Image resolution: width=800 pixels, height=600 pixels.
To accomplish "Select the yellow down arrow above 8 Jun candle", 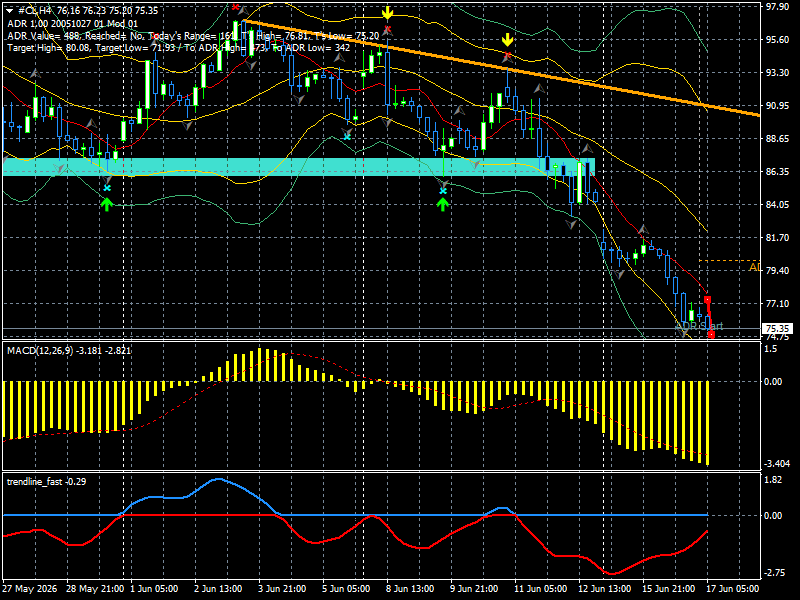I will click(388, 13).
